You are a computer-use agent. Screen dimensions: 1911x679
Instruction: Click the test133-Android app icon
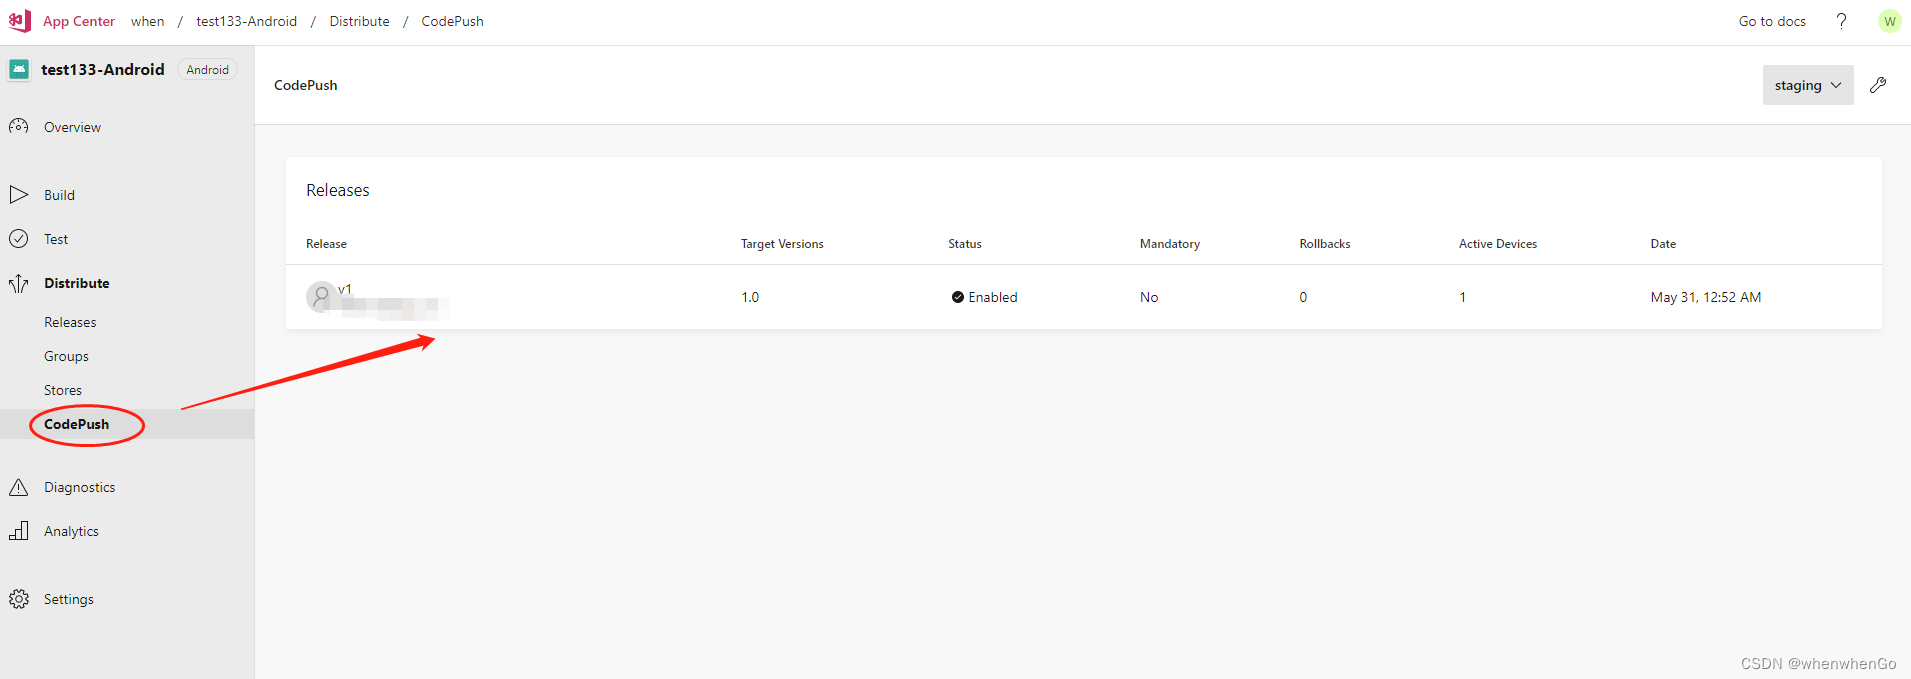19,69
